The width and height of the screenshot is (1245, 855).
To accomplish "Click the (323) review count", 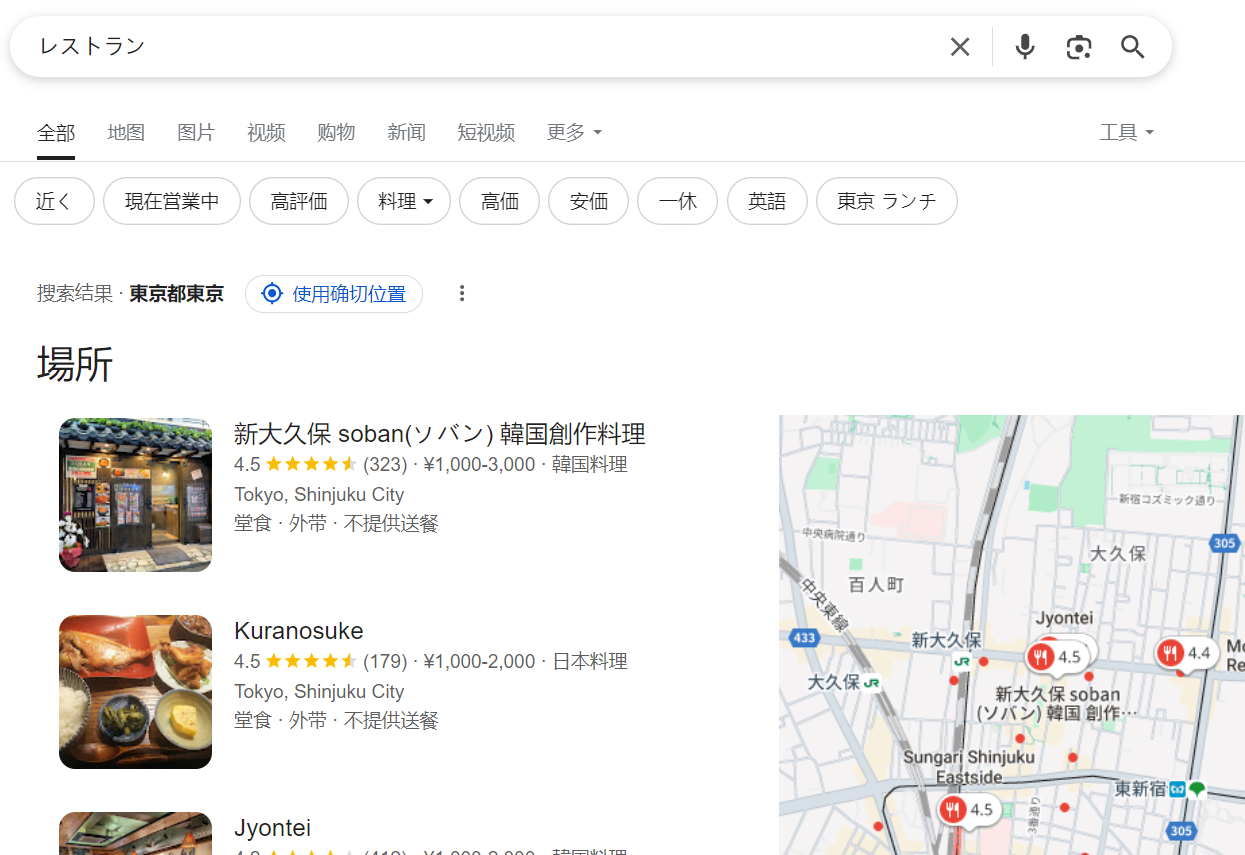I will tap(385, 464).
